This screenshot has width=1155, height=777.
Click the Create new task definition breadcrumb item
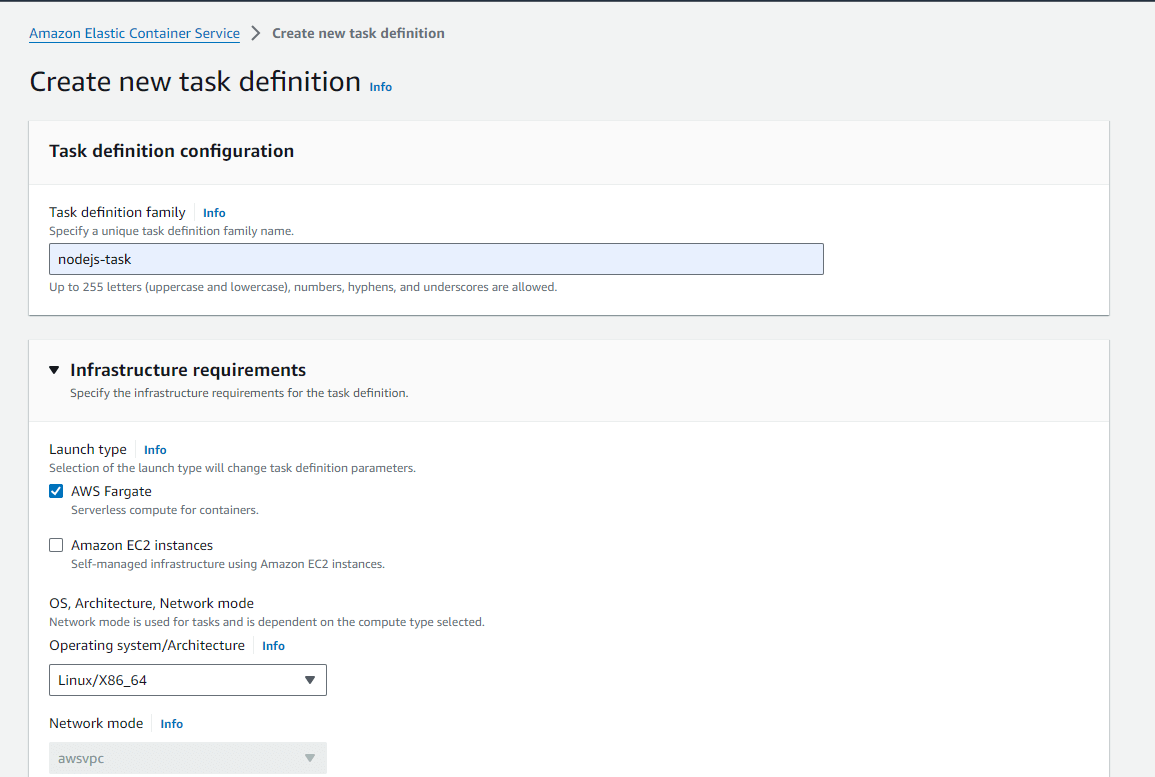click(358, 32)
